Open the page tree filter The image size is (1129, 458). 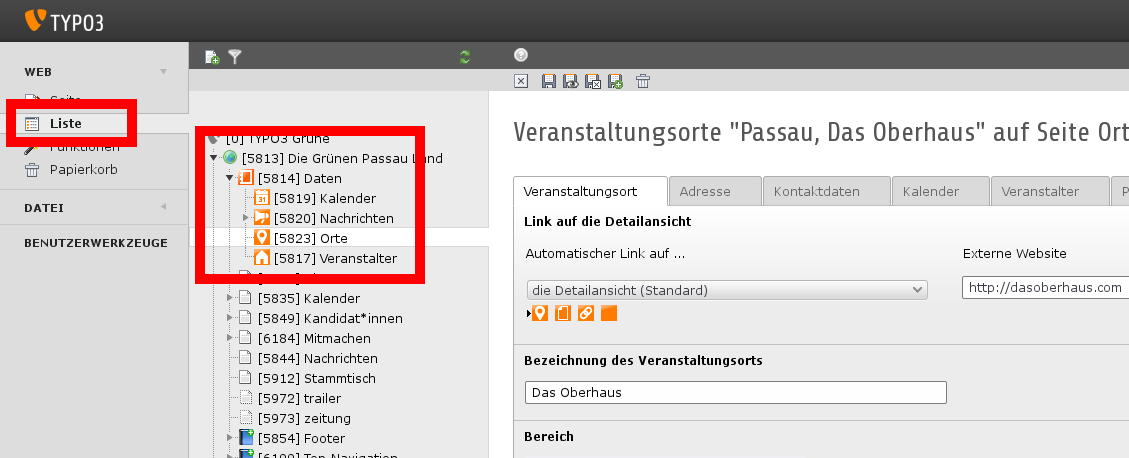click(235, 57)
